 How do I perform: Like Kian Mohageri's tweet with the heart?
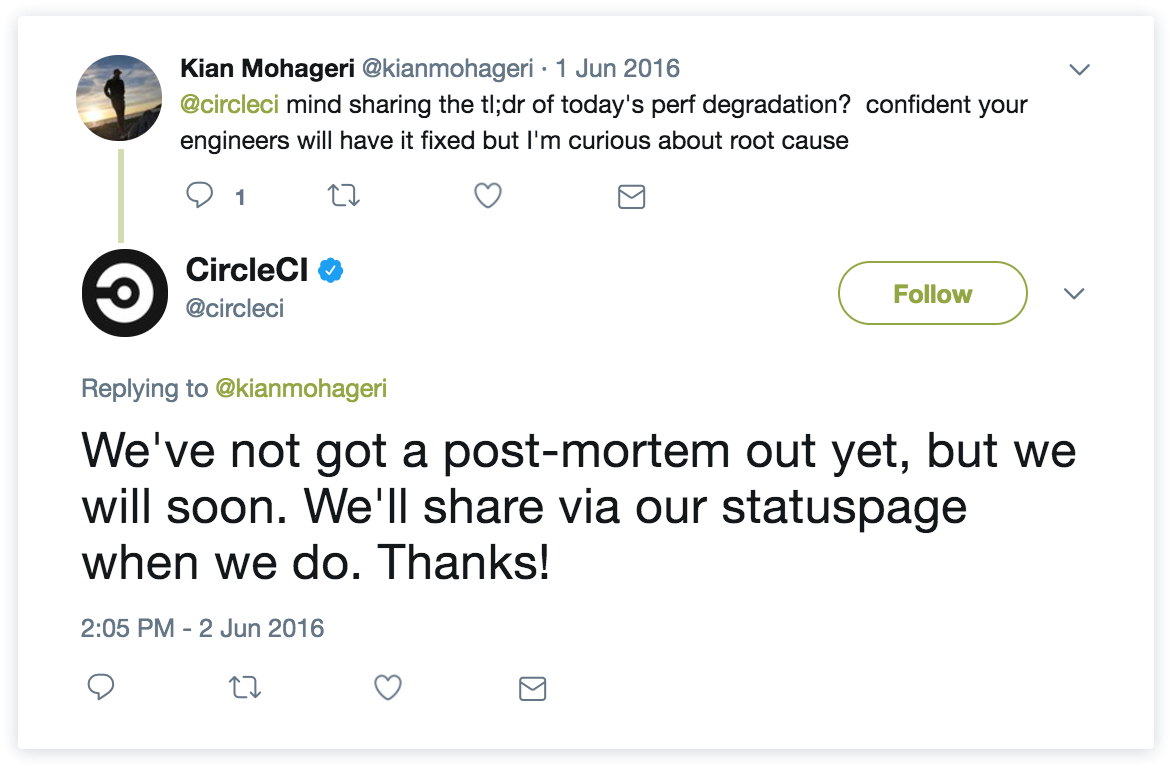pyautogui.click(x=487, y=196)
